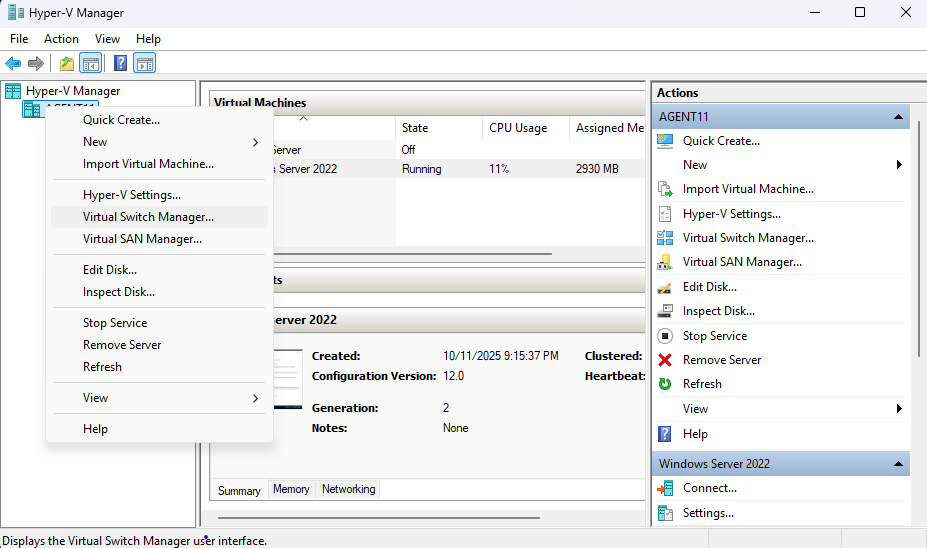Screen dimensions: 927x548
Task: Click Hyper-V Settings icon in Actions pane
Action: (x=665, y=213)
